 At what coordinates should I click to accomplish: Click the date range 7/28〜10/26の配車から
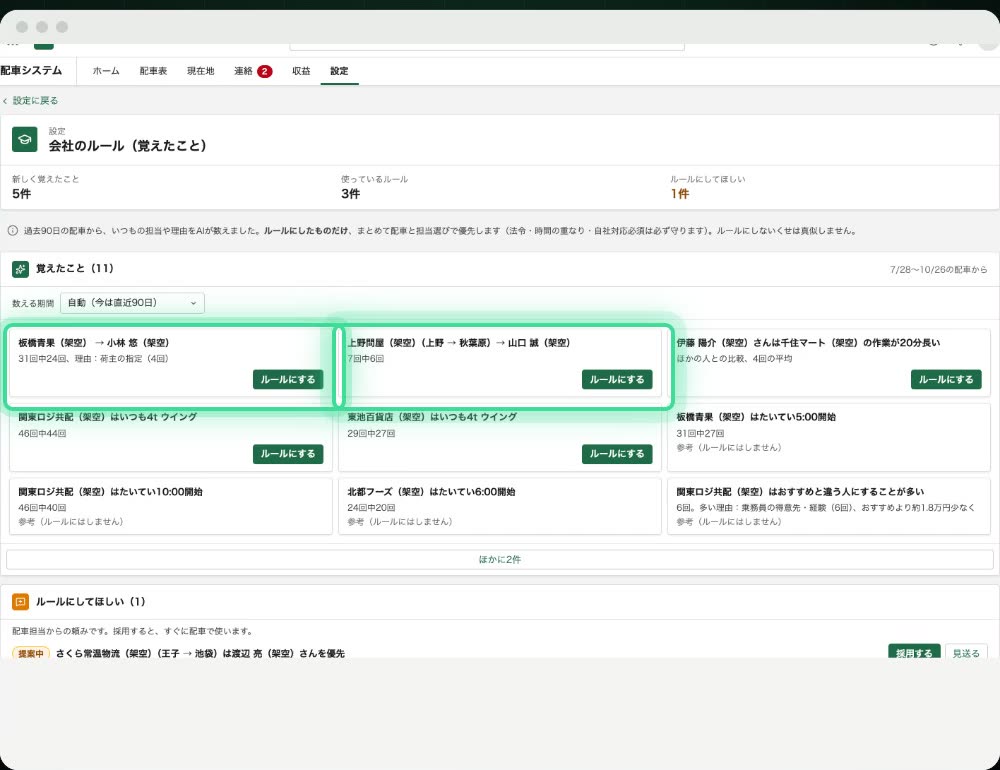click(938, 270)
